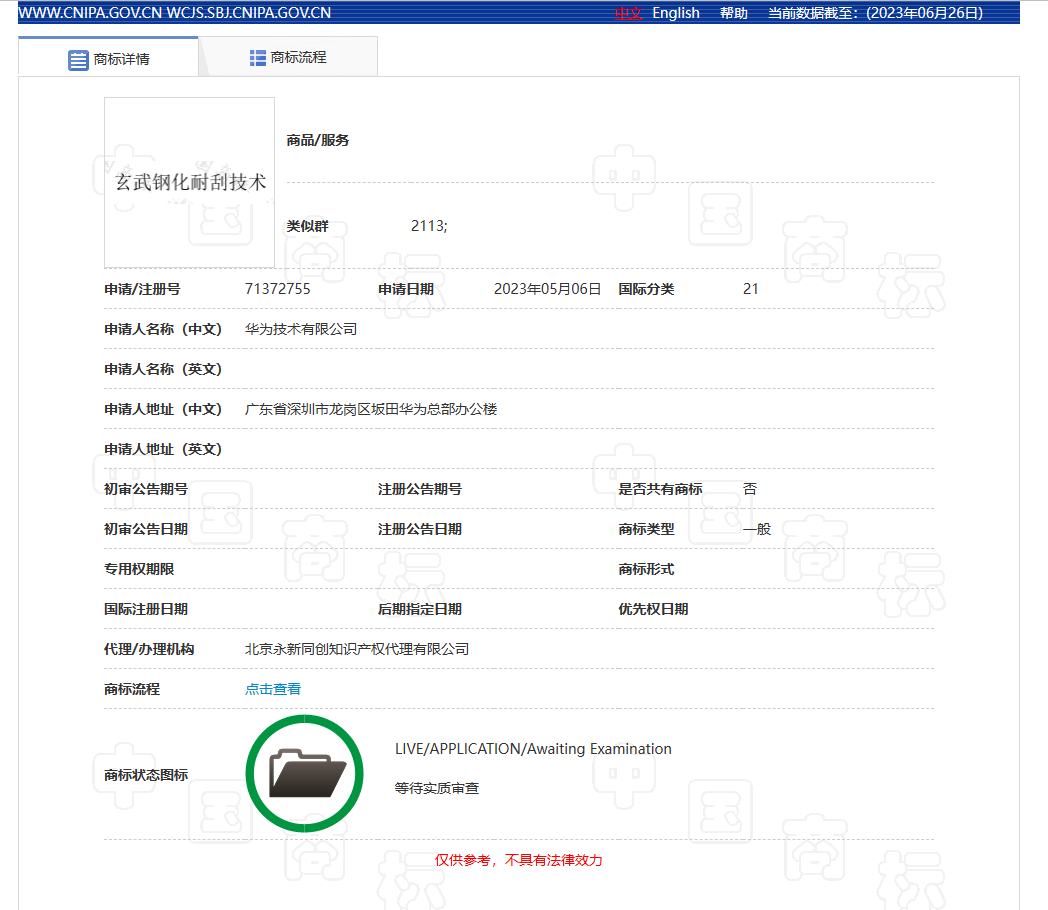The height and width of the screenshot is (910, 1048).
Task: Switch language to English
Action: coord(676,13)
